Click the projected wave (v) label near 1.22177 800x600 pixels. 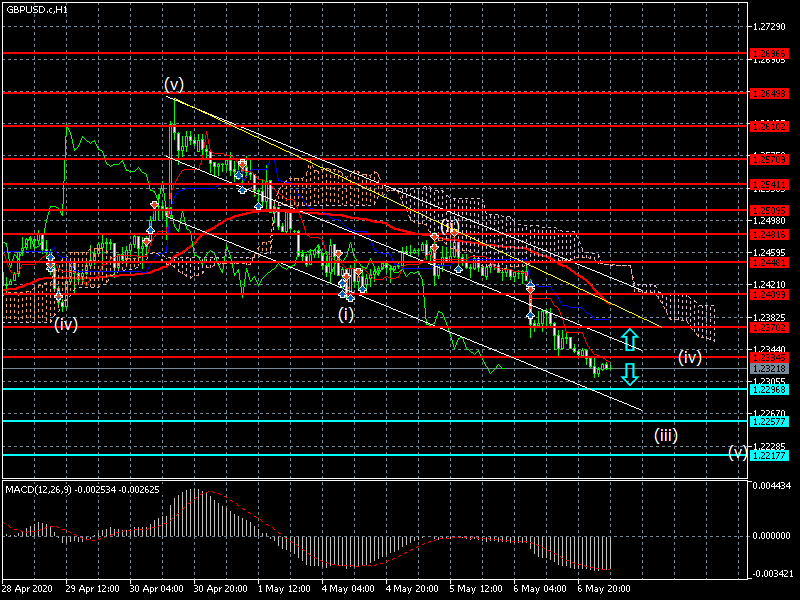pos(738,452)
